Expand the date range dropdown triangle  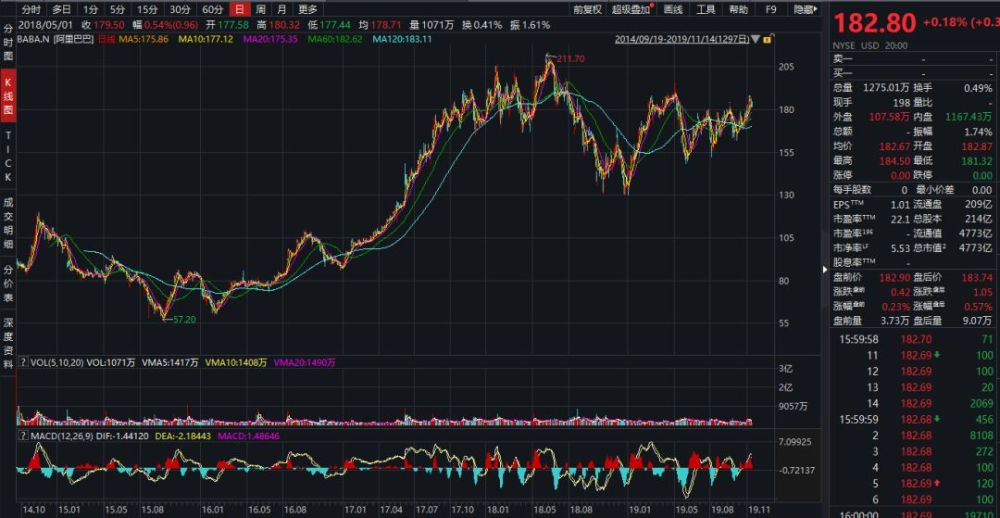coord(756,39)
